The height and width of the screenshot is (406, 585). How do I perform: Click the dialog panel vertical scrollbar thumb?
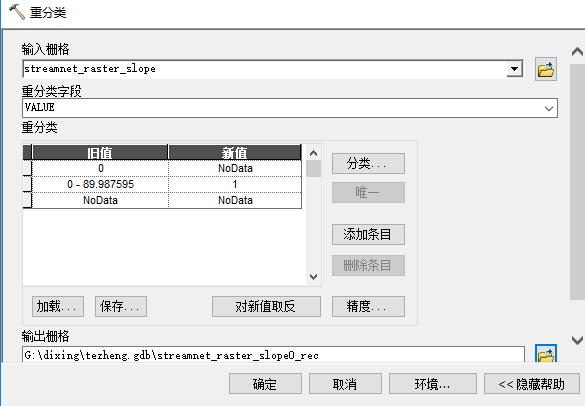point(577,182)
